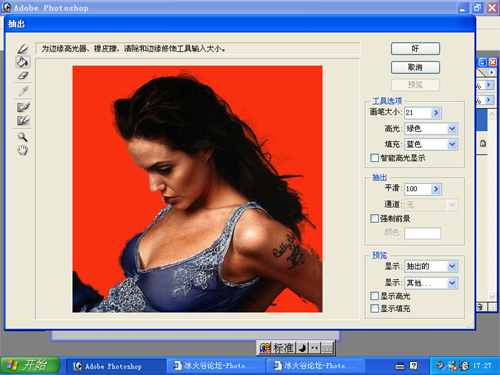
Task: Click the 取消 button
Action: tap(415, 68)
